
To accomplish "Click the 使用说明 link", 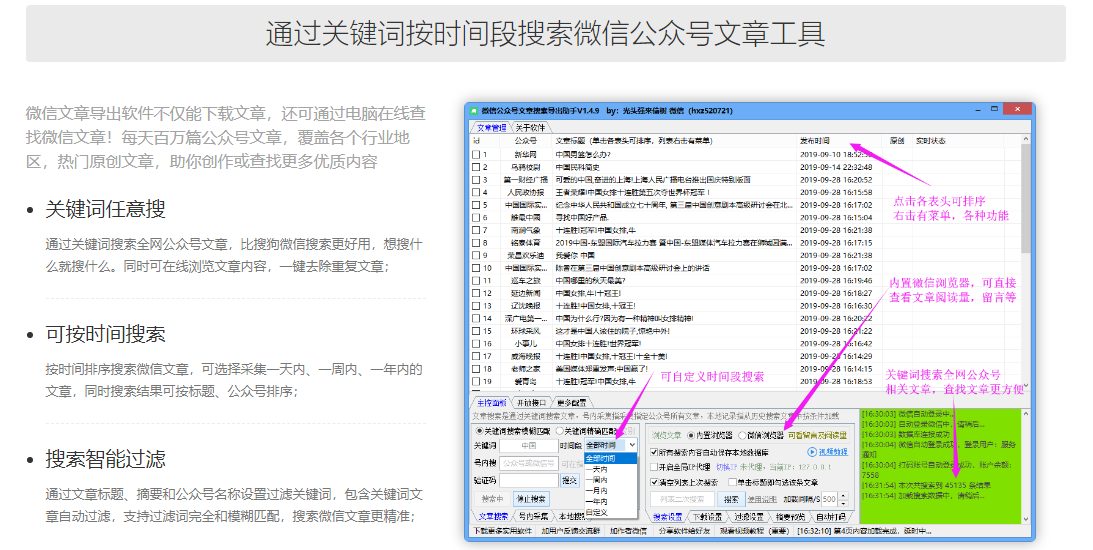I will pyautogui.click(x=762, y=499).
